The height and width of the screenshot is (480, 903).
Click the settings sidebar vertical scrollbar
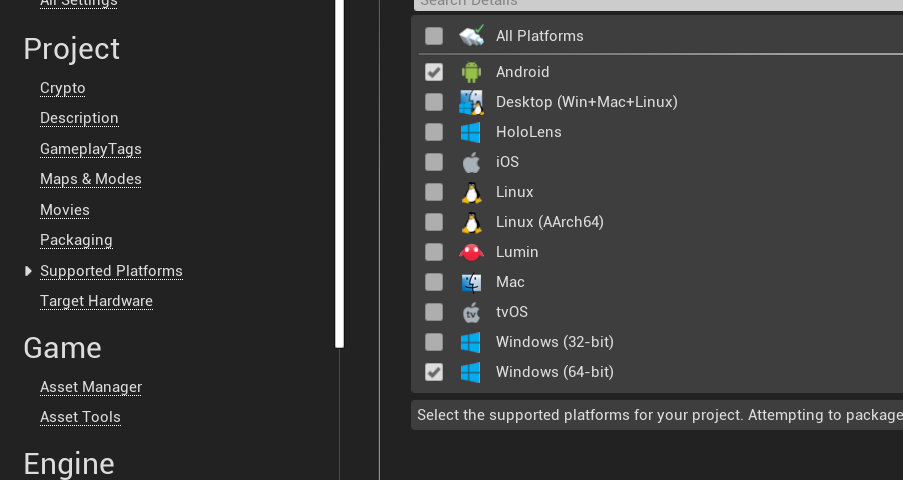(x=339, y=173)
